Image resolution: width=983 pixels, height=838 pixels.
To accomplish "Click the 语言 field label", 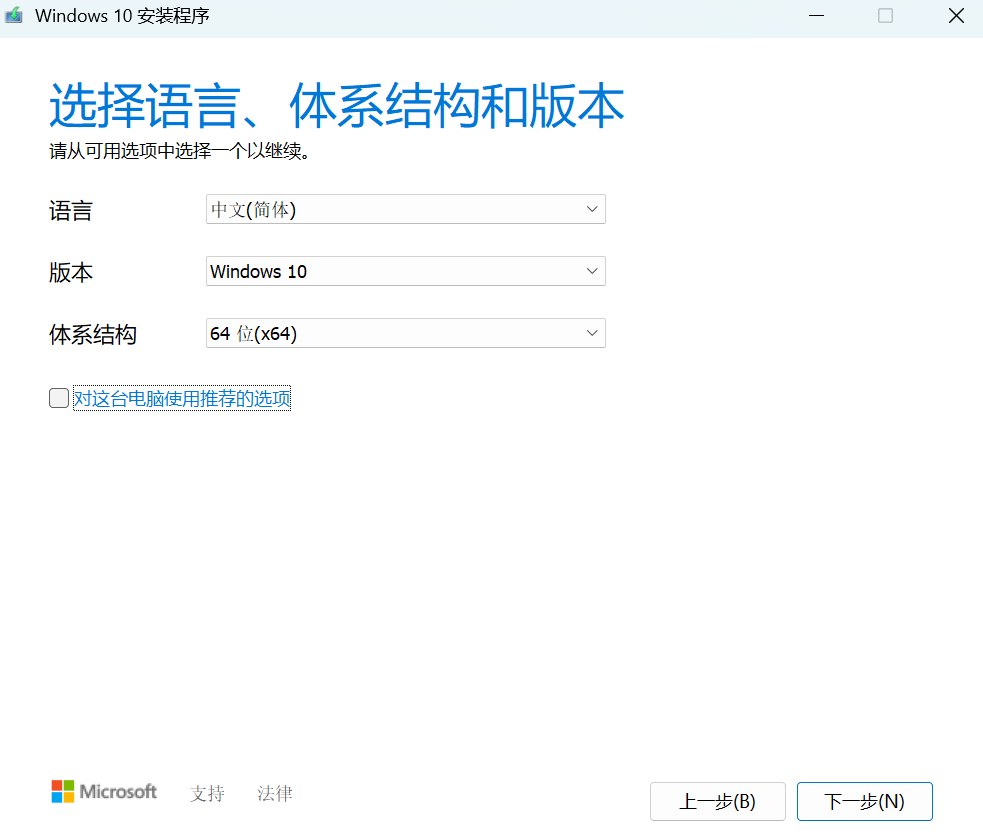I will click(x=71, y=211).
